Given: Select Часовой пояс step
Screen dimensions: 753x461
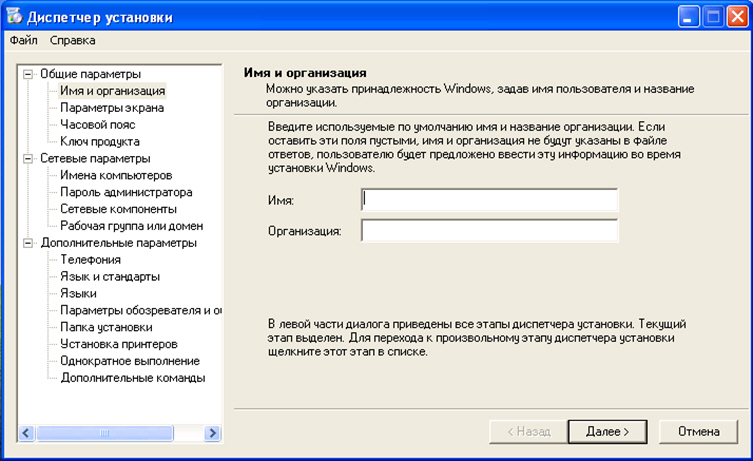Looking at the screenshot, I should pyautogui.click(x=97, y=125).
